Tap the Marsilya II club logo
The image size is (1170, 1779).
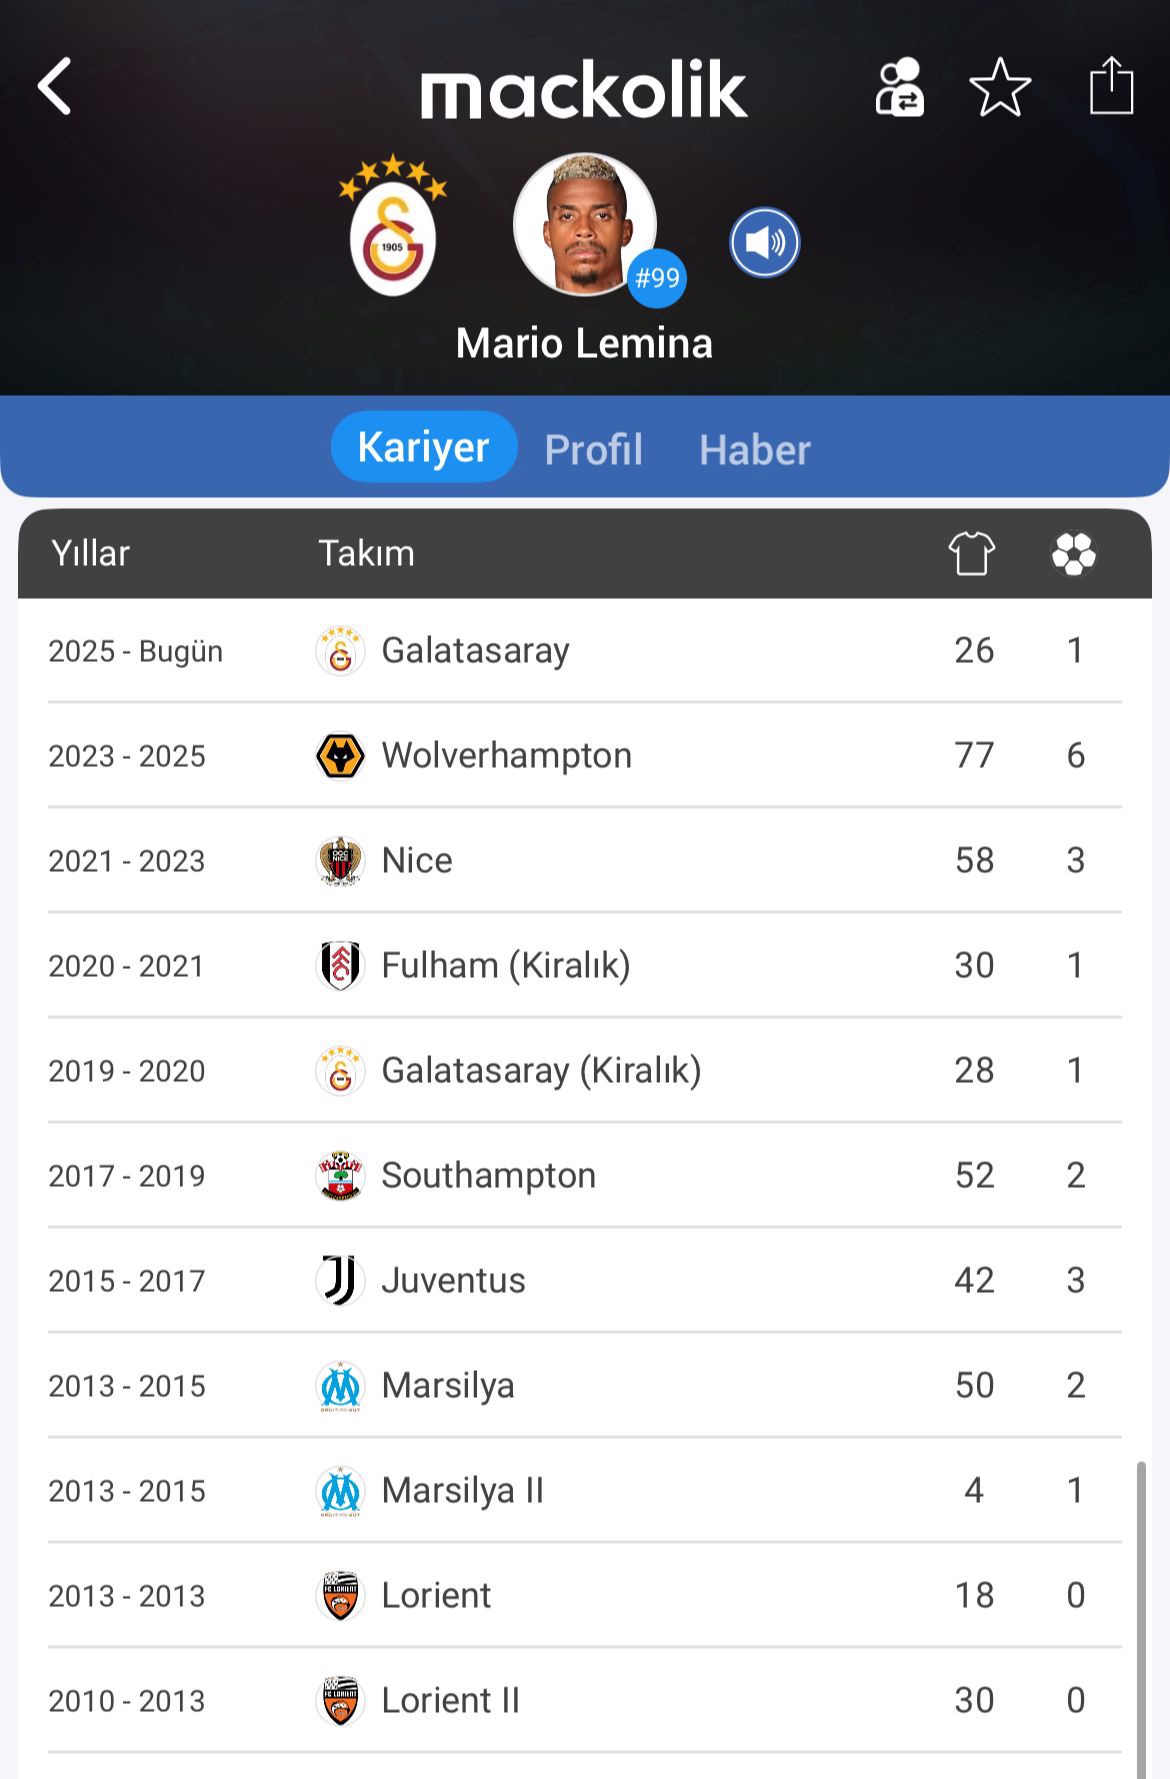pyautogui.click(x=340, y=1491)
